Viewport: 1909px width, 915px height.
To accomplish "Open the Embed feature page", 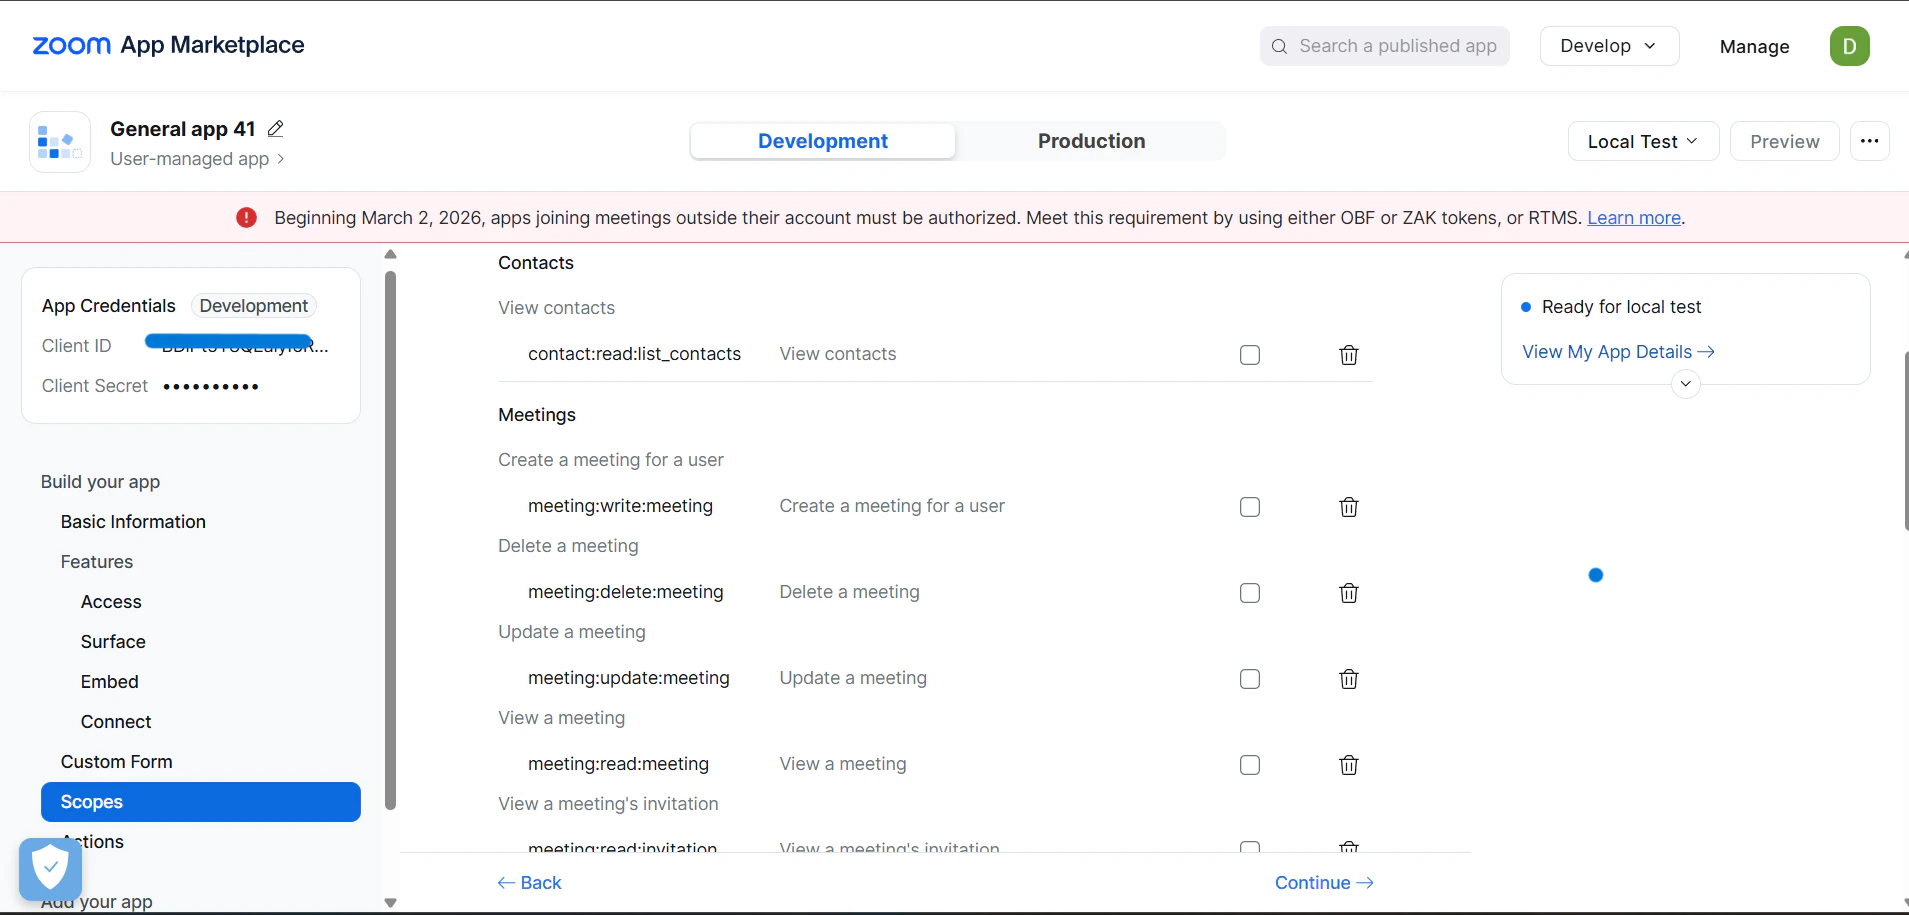I will (110, 682).
